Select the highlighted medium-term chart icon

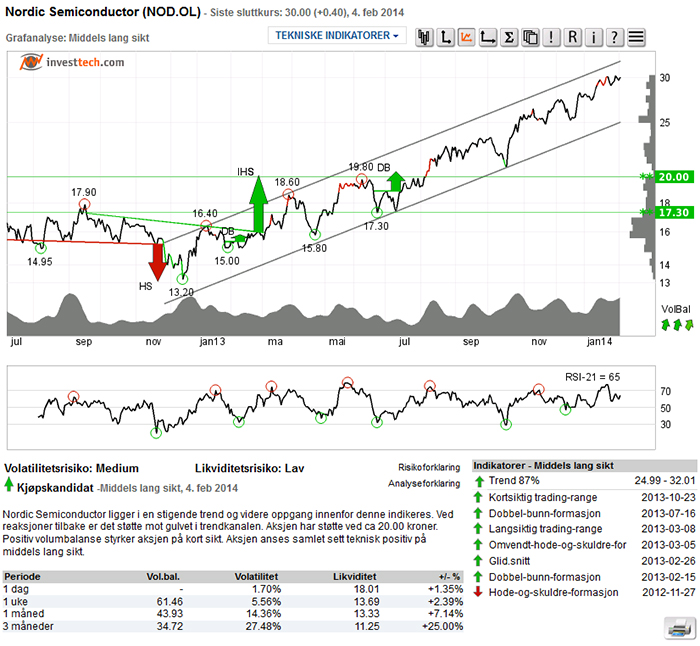pos(466,37)
